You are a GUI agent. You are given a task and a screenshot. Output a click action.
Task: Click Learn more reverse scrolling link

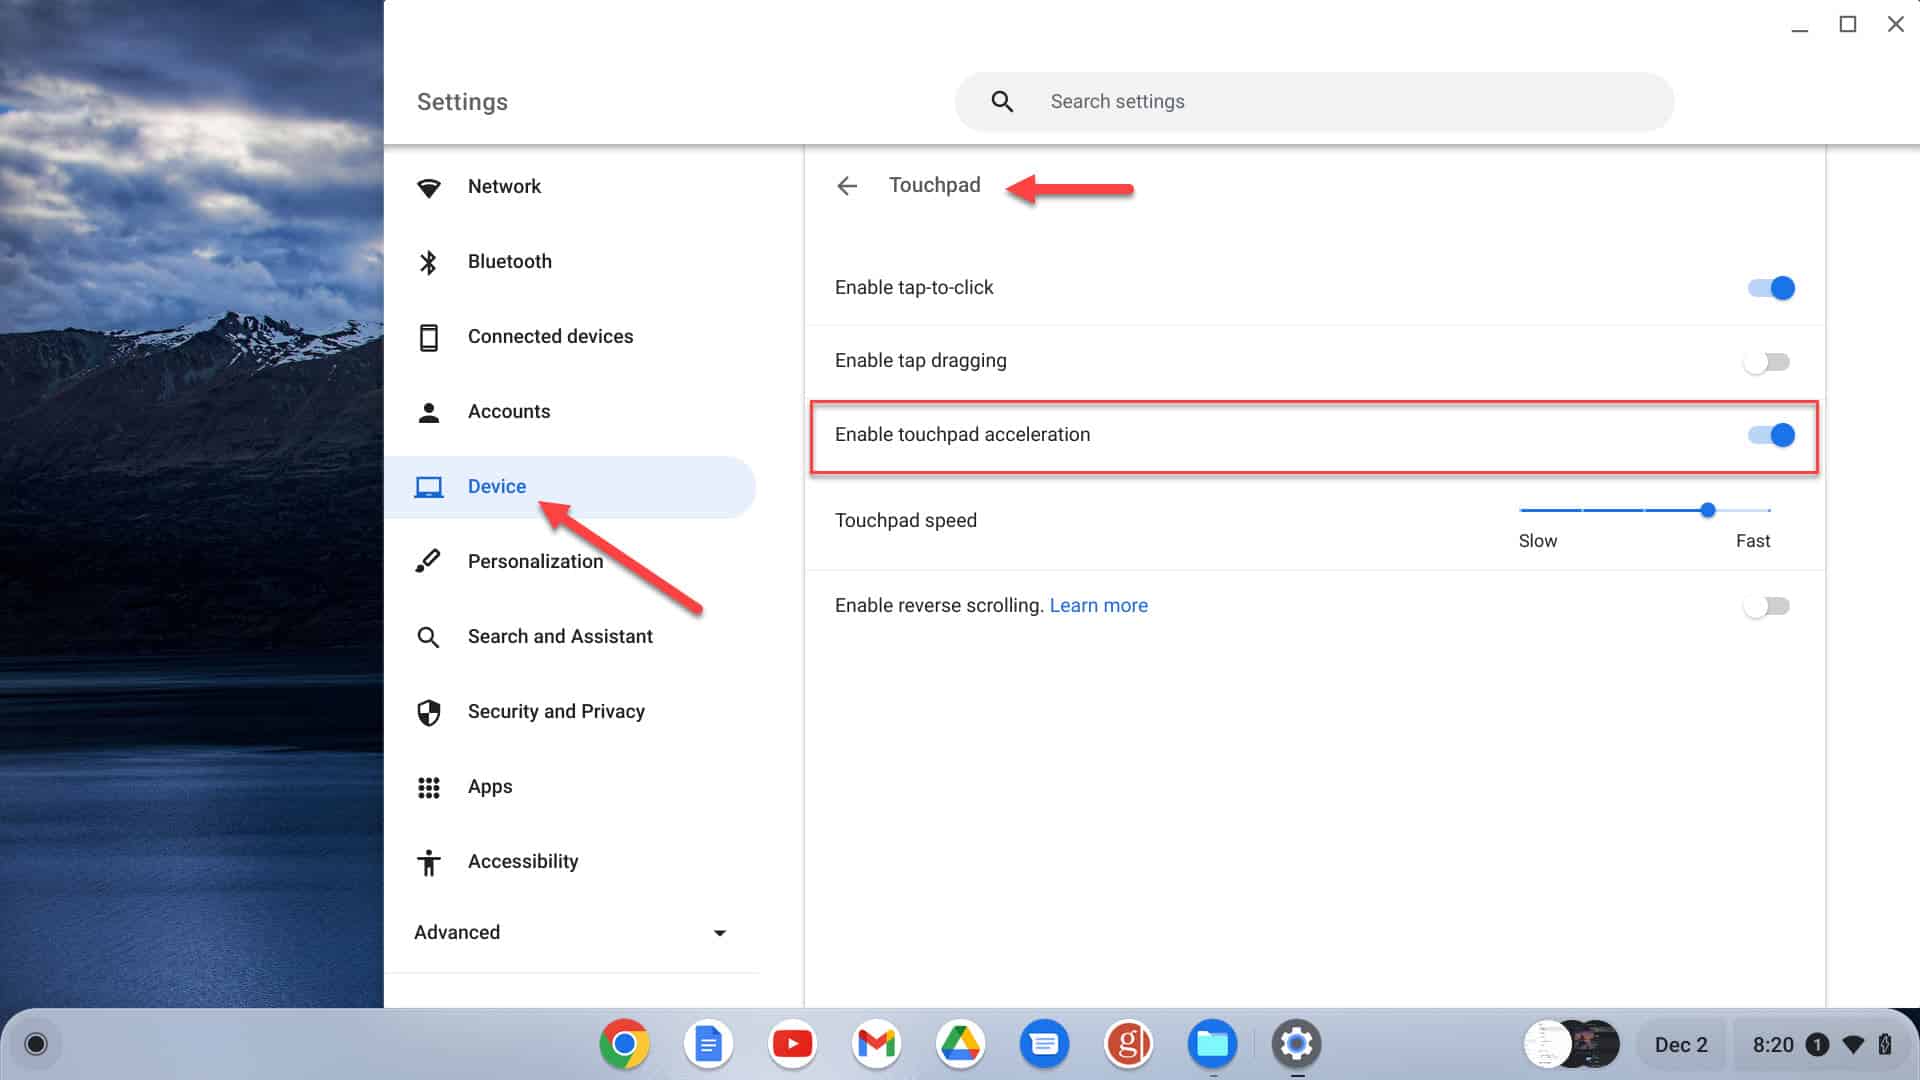click(x=1098, y=605)
